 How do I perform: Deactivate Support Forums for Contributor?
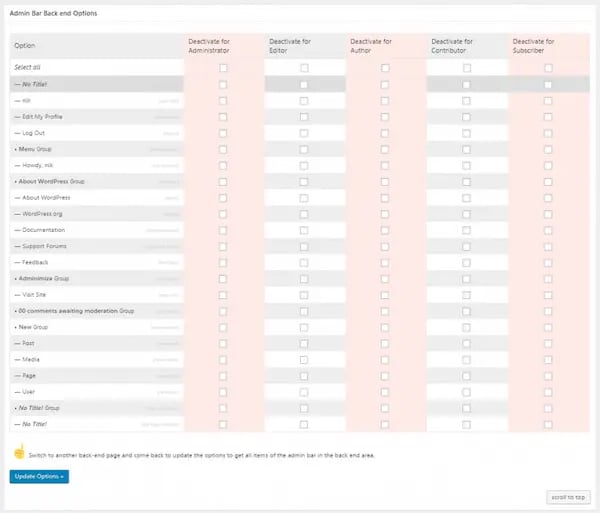466,246
